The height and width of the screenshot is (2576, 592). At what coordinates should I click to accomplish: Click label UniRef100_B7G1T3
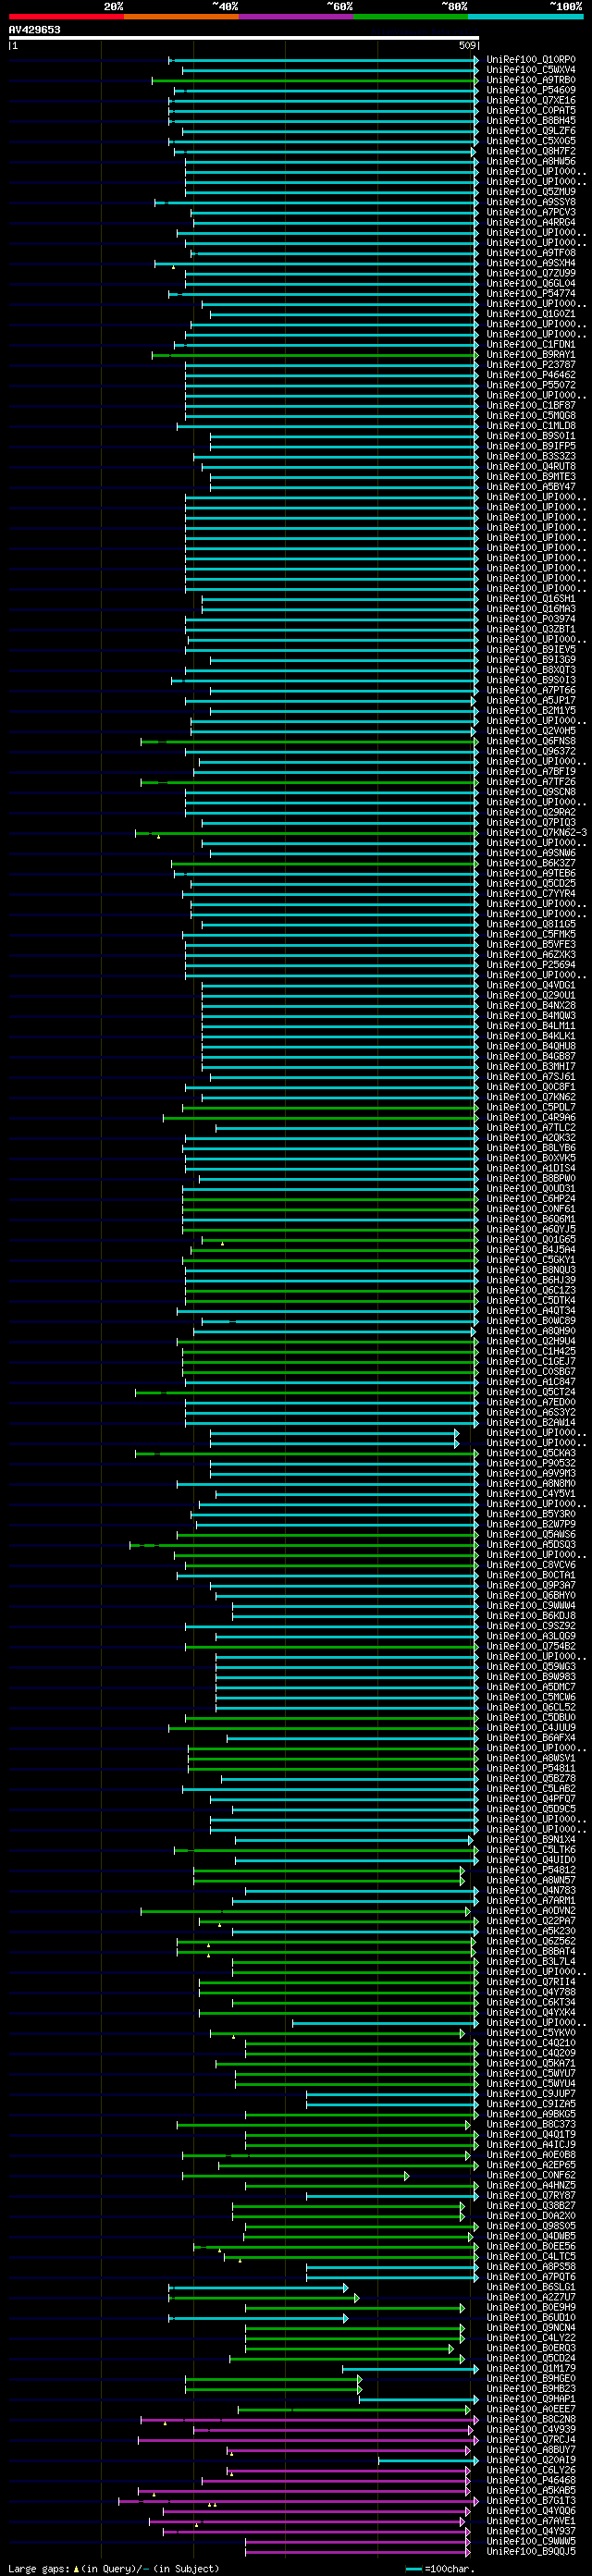point(531,2500)
